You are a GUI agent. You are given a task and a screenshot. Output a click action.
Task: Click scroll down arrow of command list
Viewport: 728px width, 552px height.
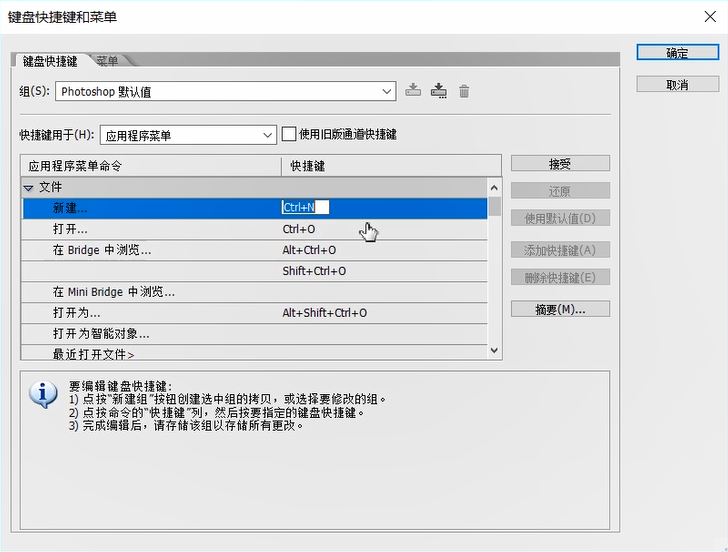[494, 350]
